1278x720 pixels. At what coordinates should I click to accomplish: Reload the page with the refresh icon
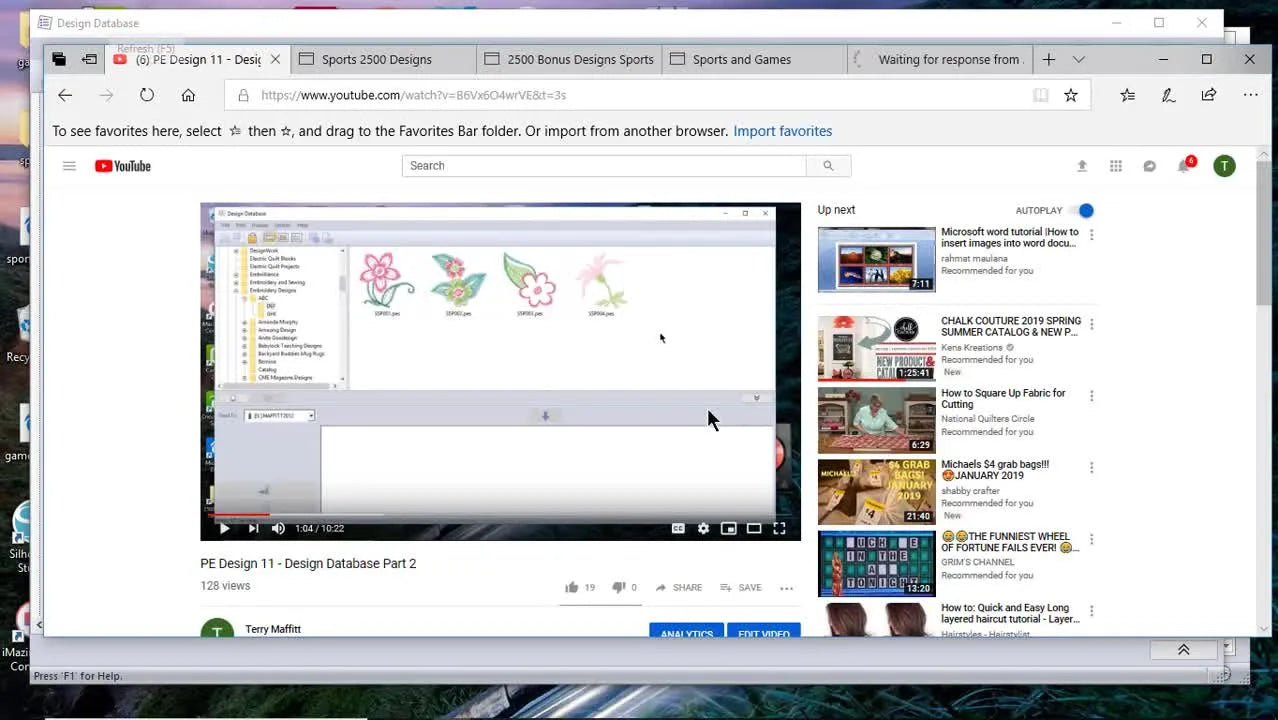point(147,95)
